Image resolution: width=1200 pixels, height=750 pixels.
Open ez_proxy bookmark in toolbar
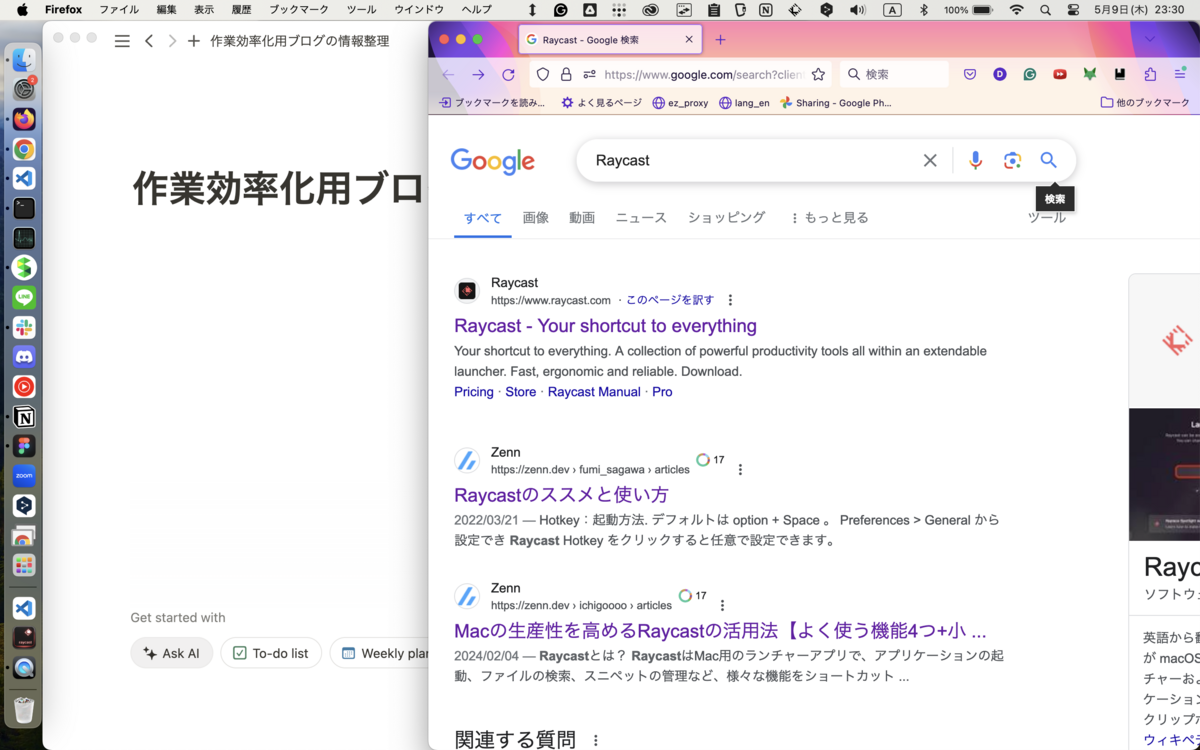click(x=680, y=102)
